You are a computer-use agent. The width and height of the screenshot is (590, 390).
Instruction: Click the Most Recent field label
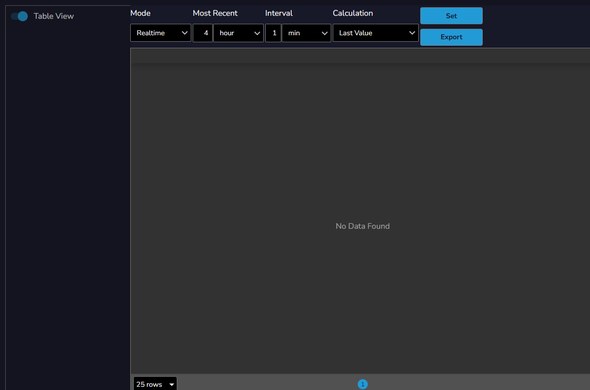pyautogui.click(x=215, y=13)
